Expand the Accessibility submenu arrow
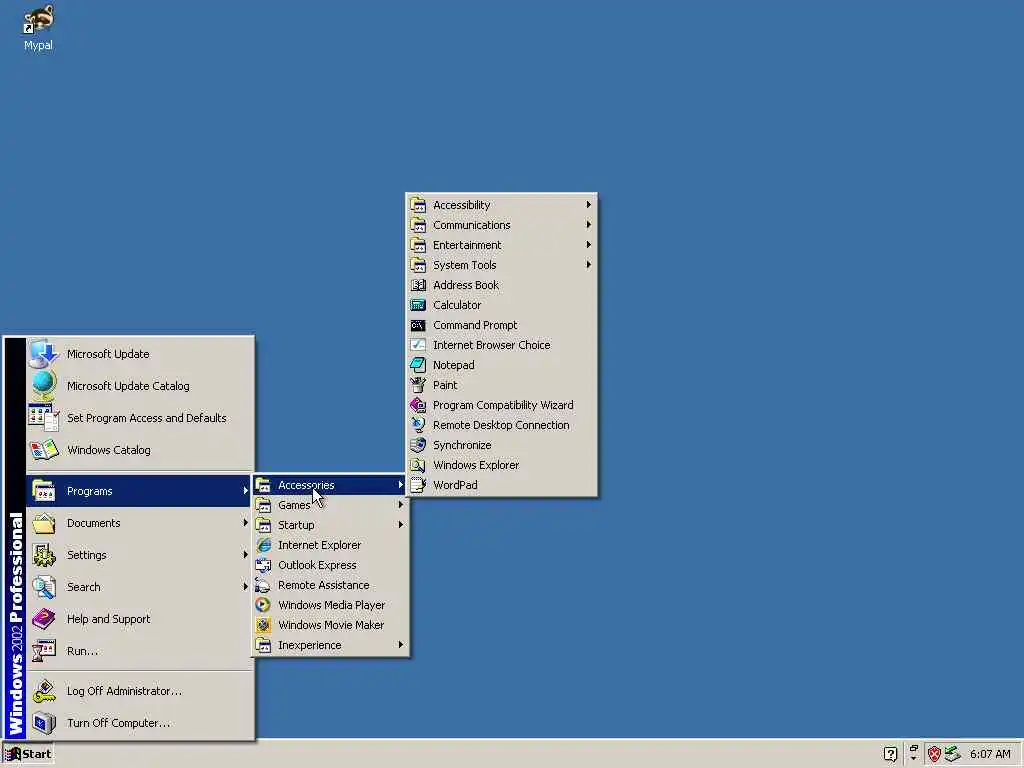The width and height of the screenshot is (1024, 768). pyautogui.click(x=588, y=205)
